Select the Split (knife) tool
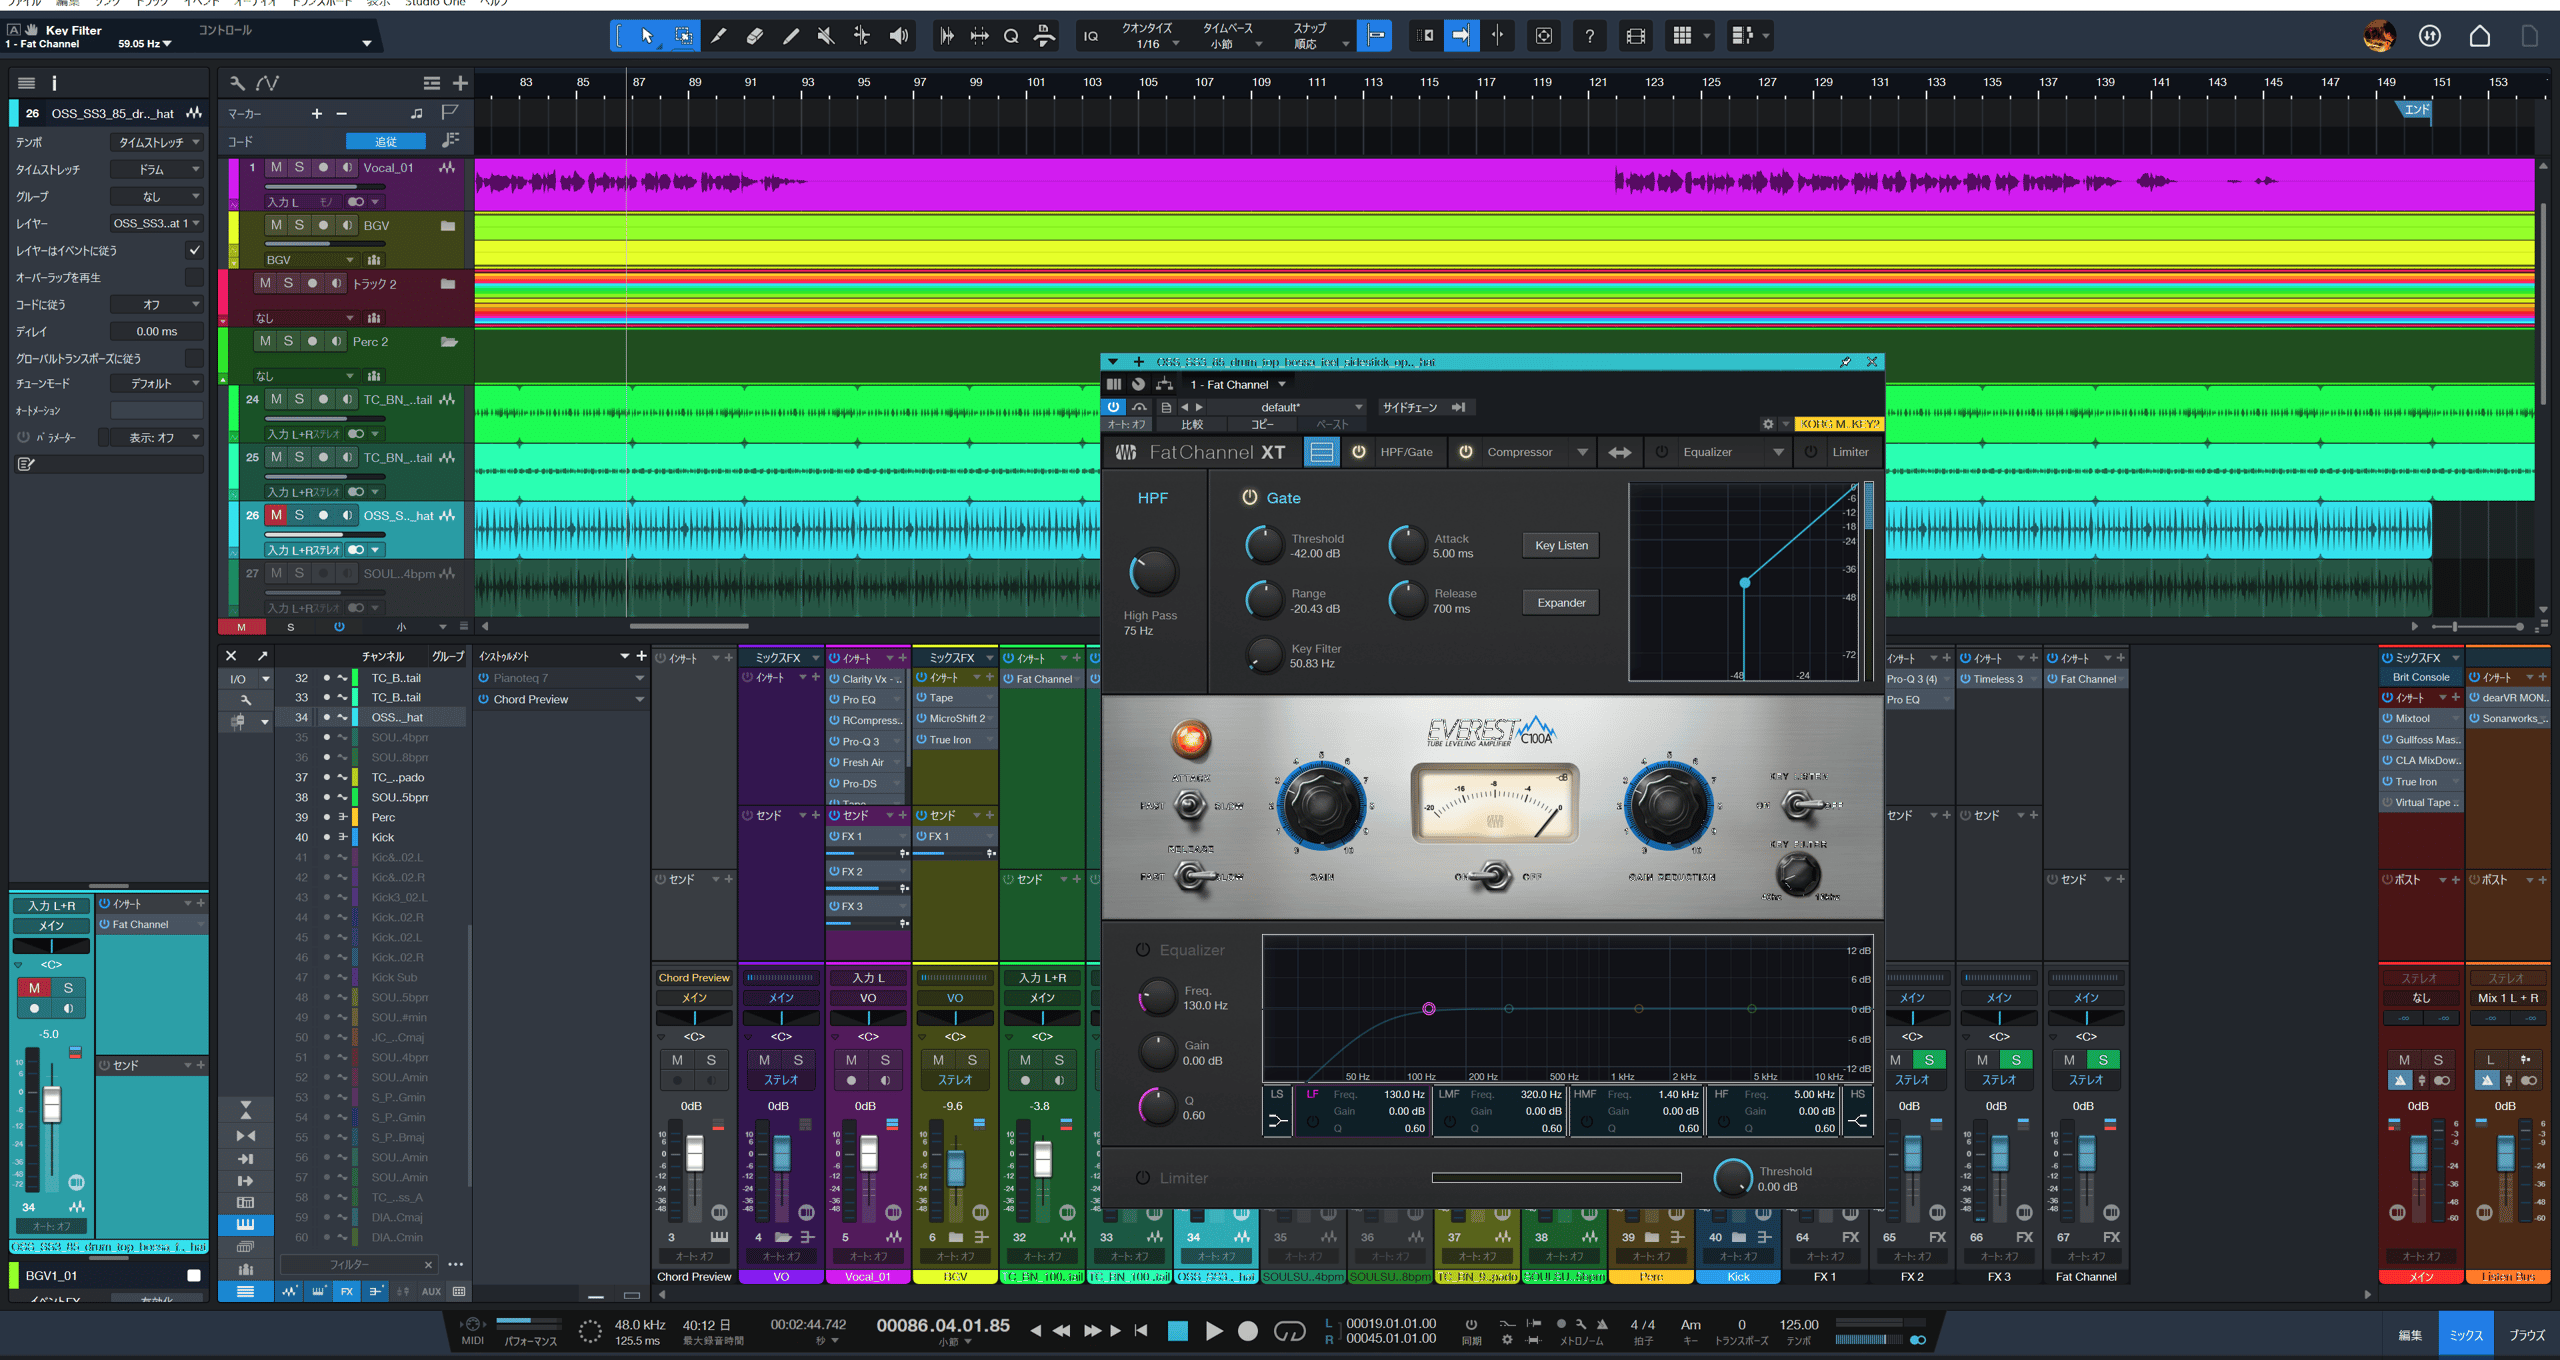The image size is (2560, 1360). click(x=719, y=36)
